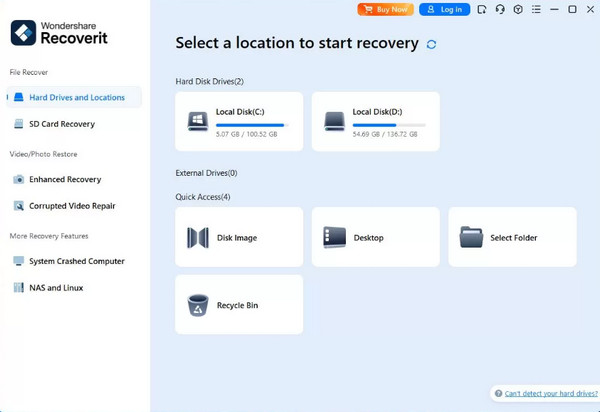Select Local Disk(C:) drive card
600x412 pixels.
point(239,121)
